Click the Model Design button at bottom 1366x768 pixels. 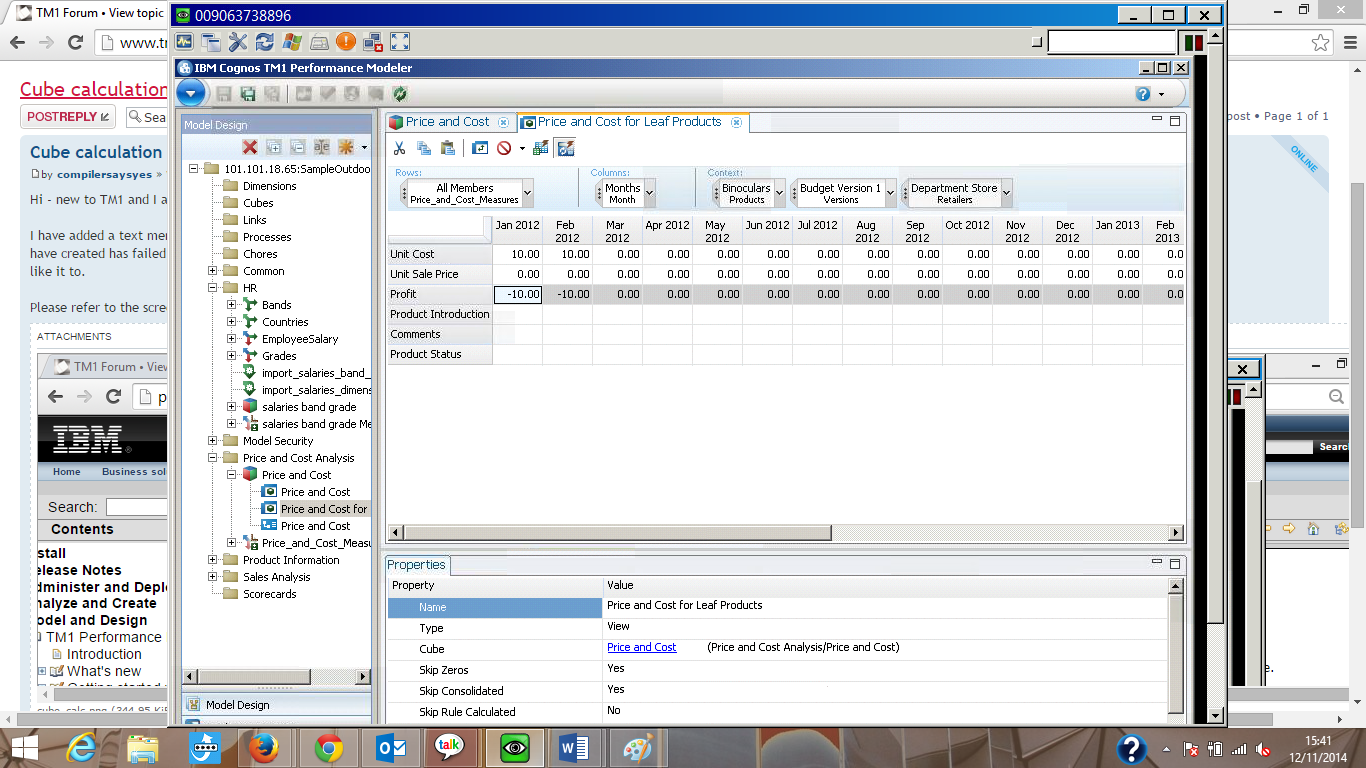[x=276, y=704]
